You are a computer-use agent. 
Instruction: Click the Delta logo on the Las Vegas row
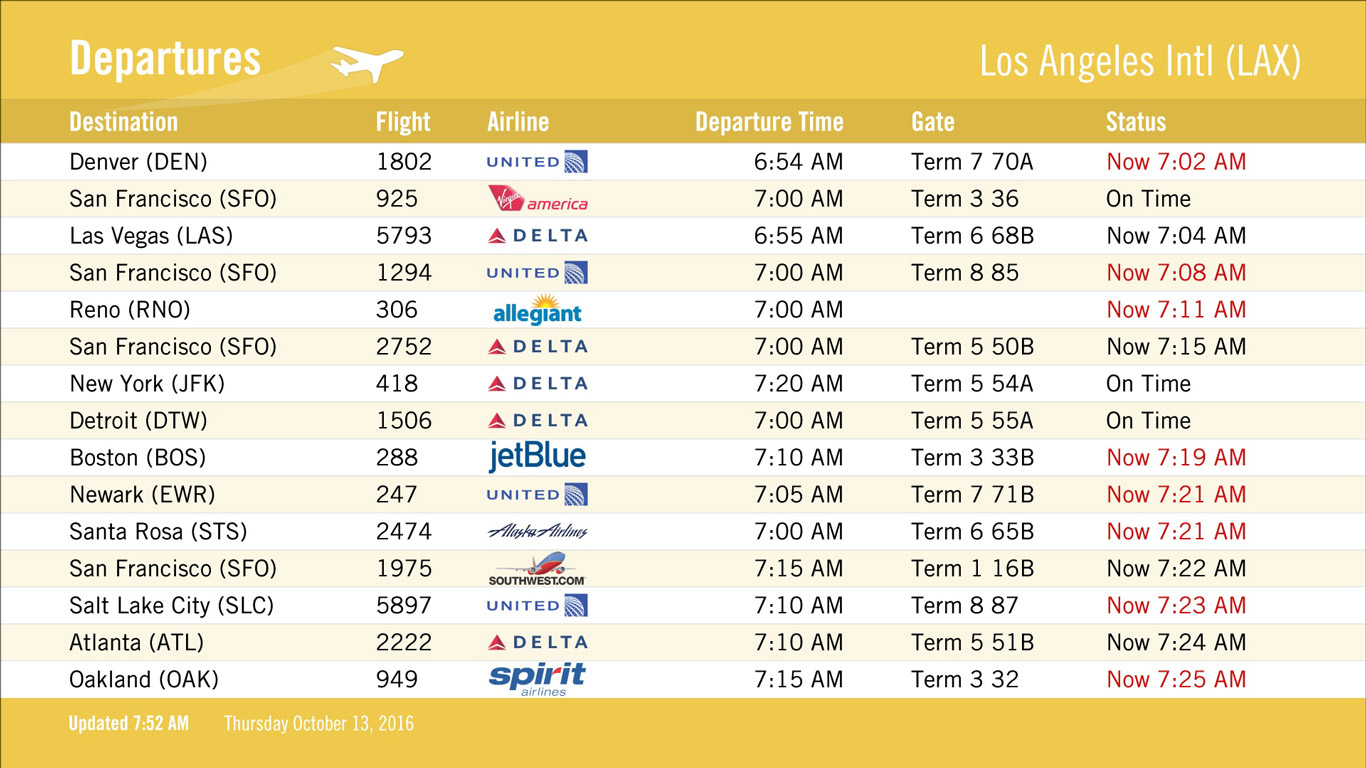(x=537, y=236)
